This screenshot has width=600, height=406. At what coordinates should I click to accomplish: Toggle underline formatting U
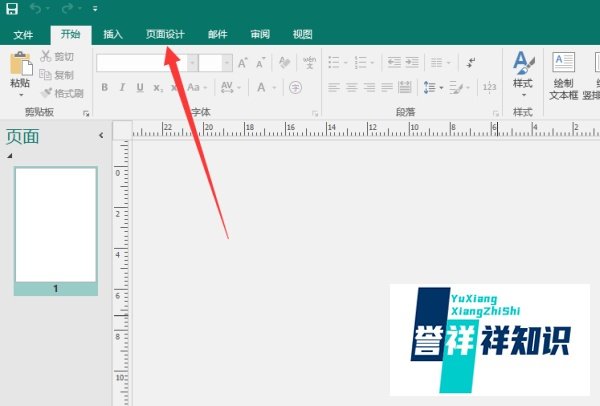(x=140, y=88)
